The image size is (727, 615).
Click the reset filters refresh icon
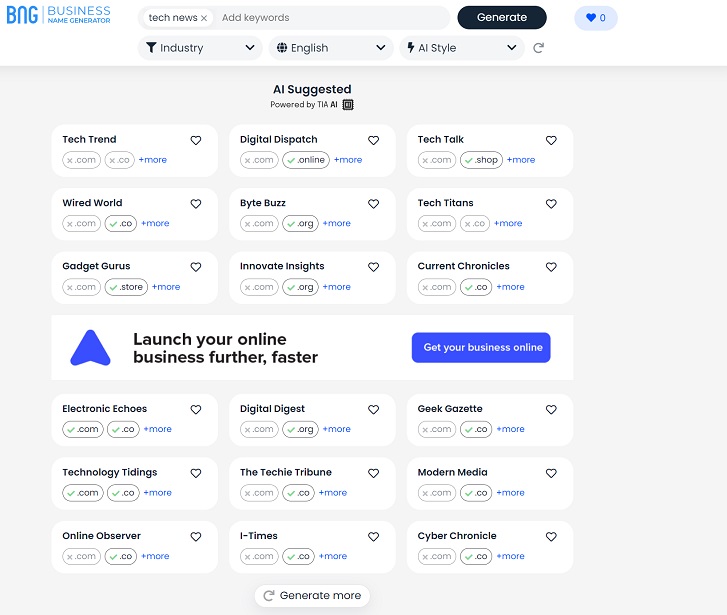538,48
